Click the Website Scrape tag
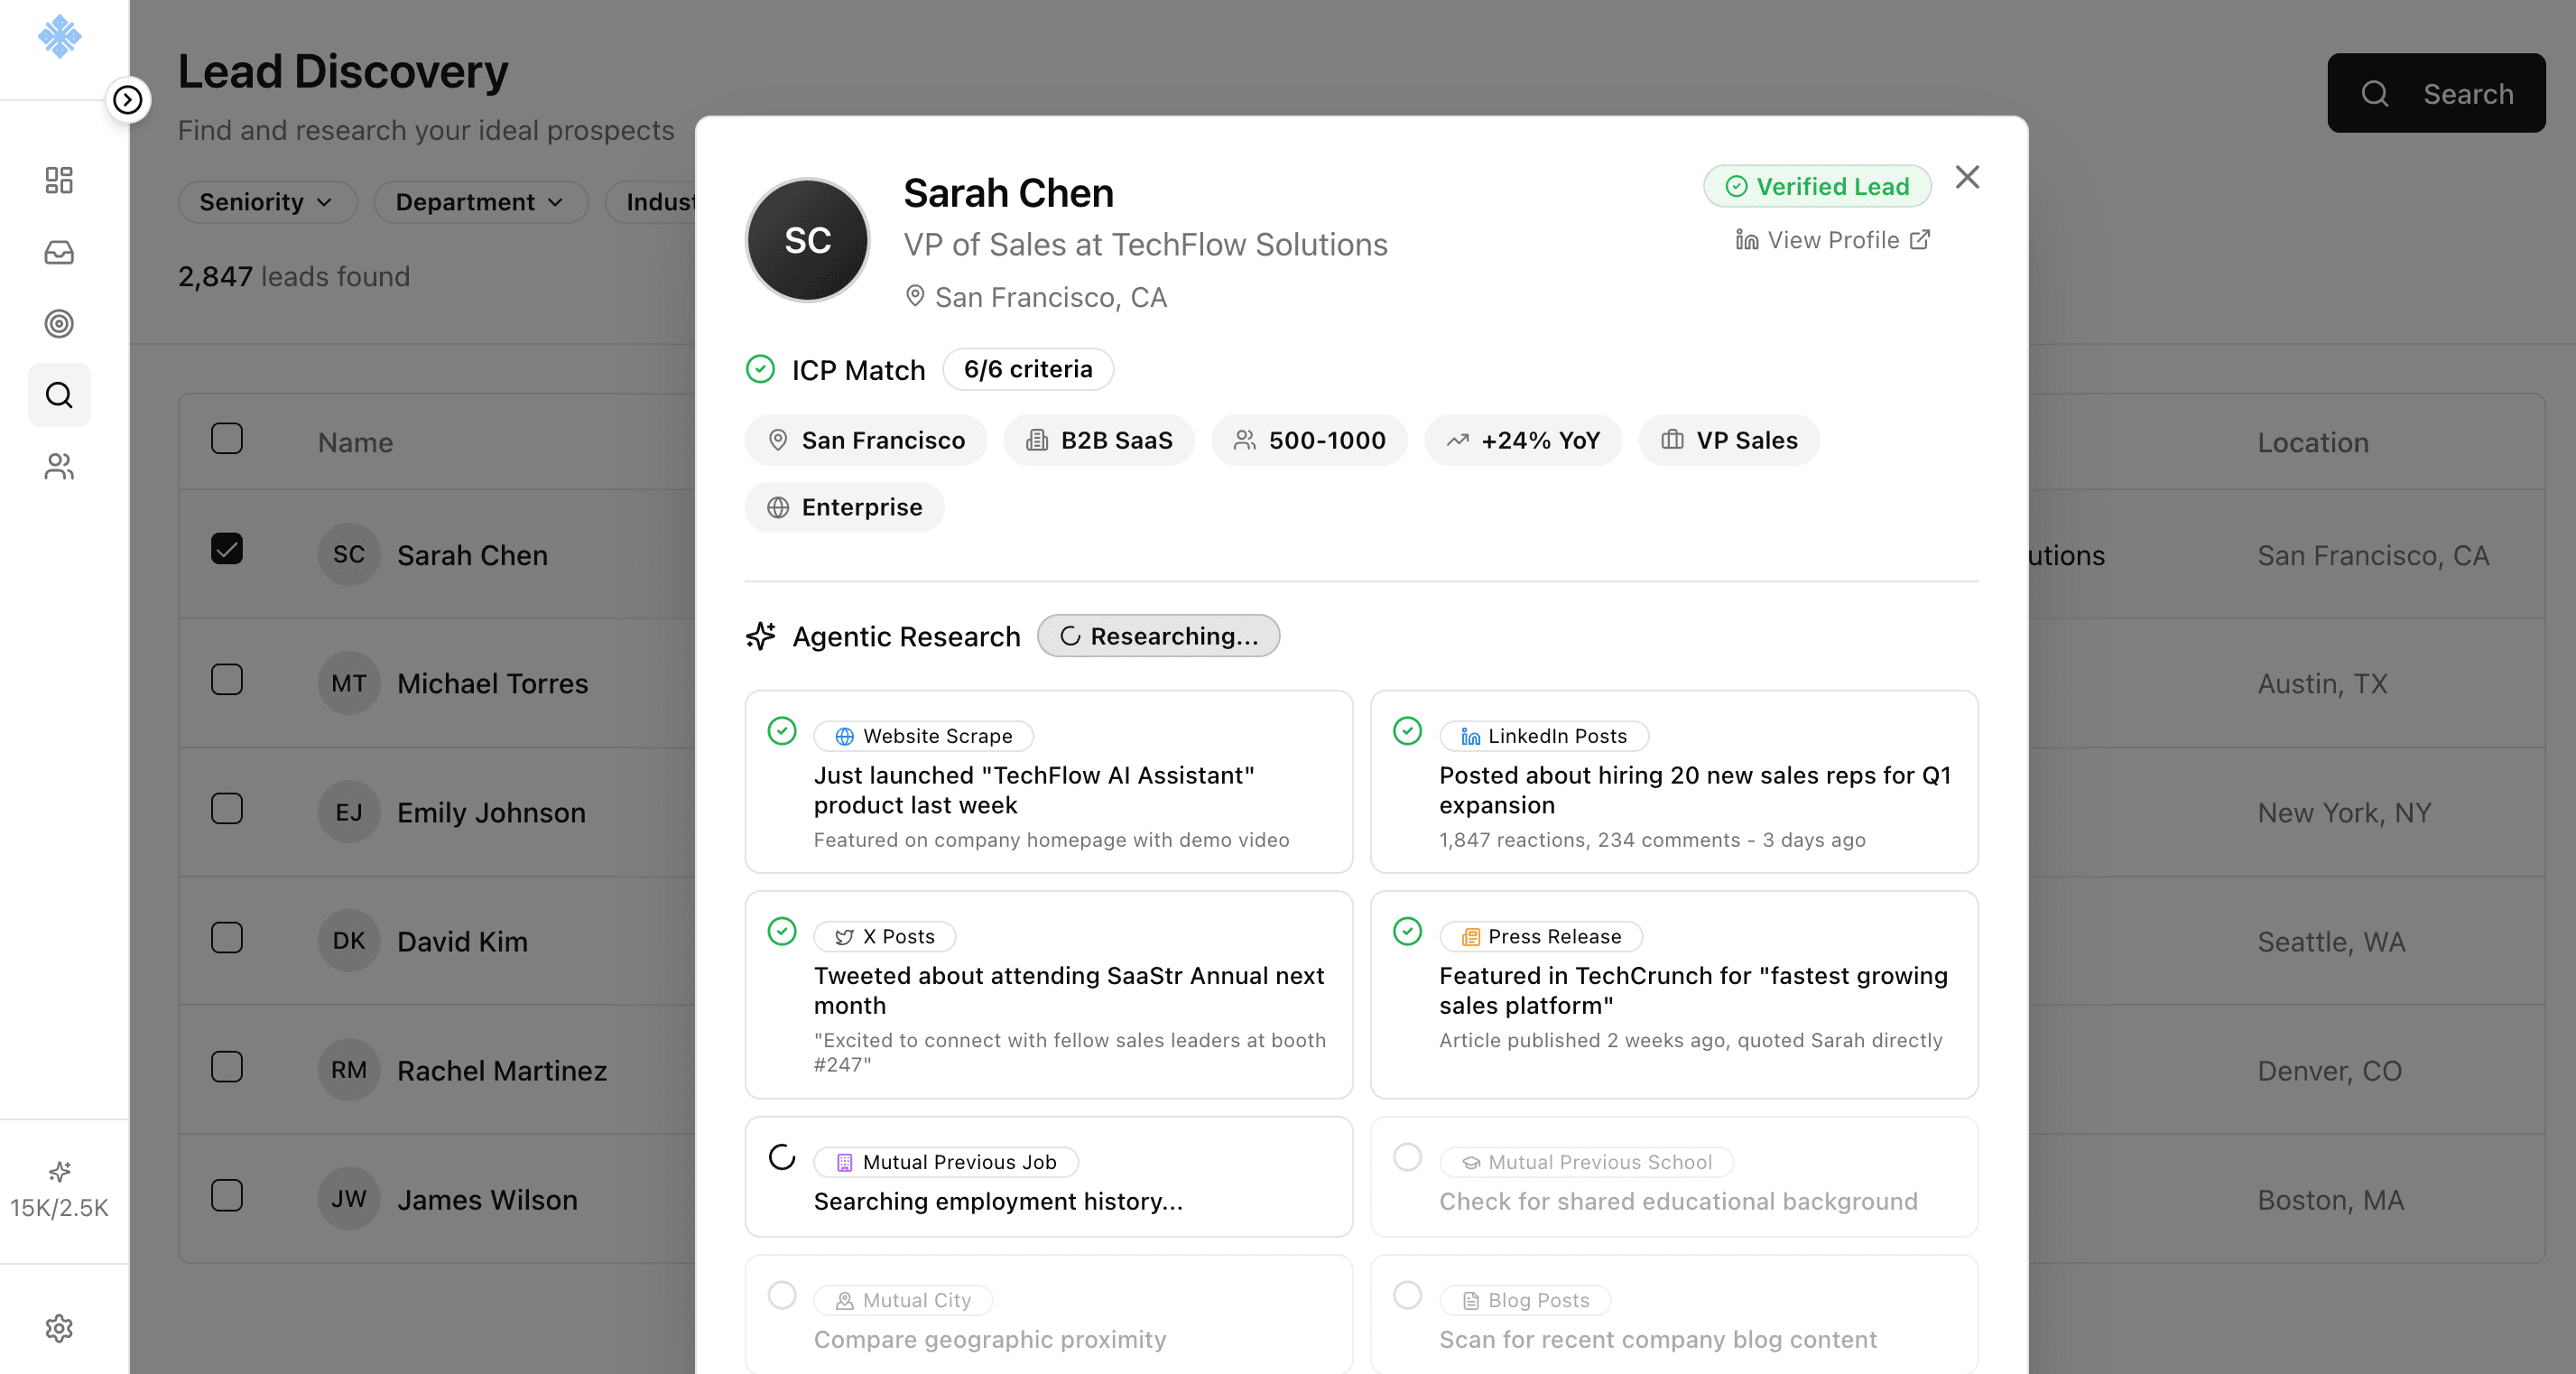 (923, 736)
